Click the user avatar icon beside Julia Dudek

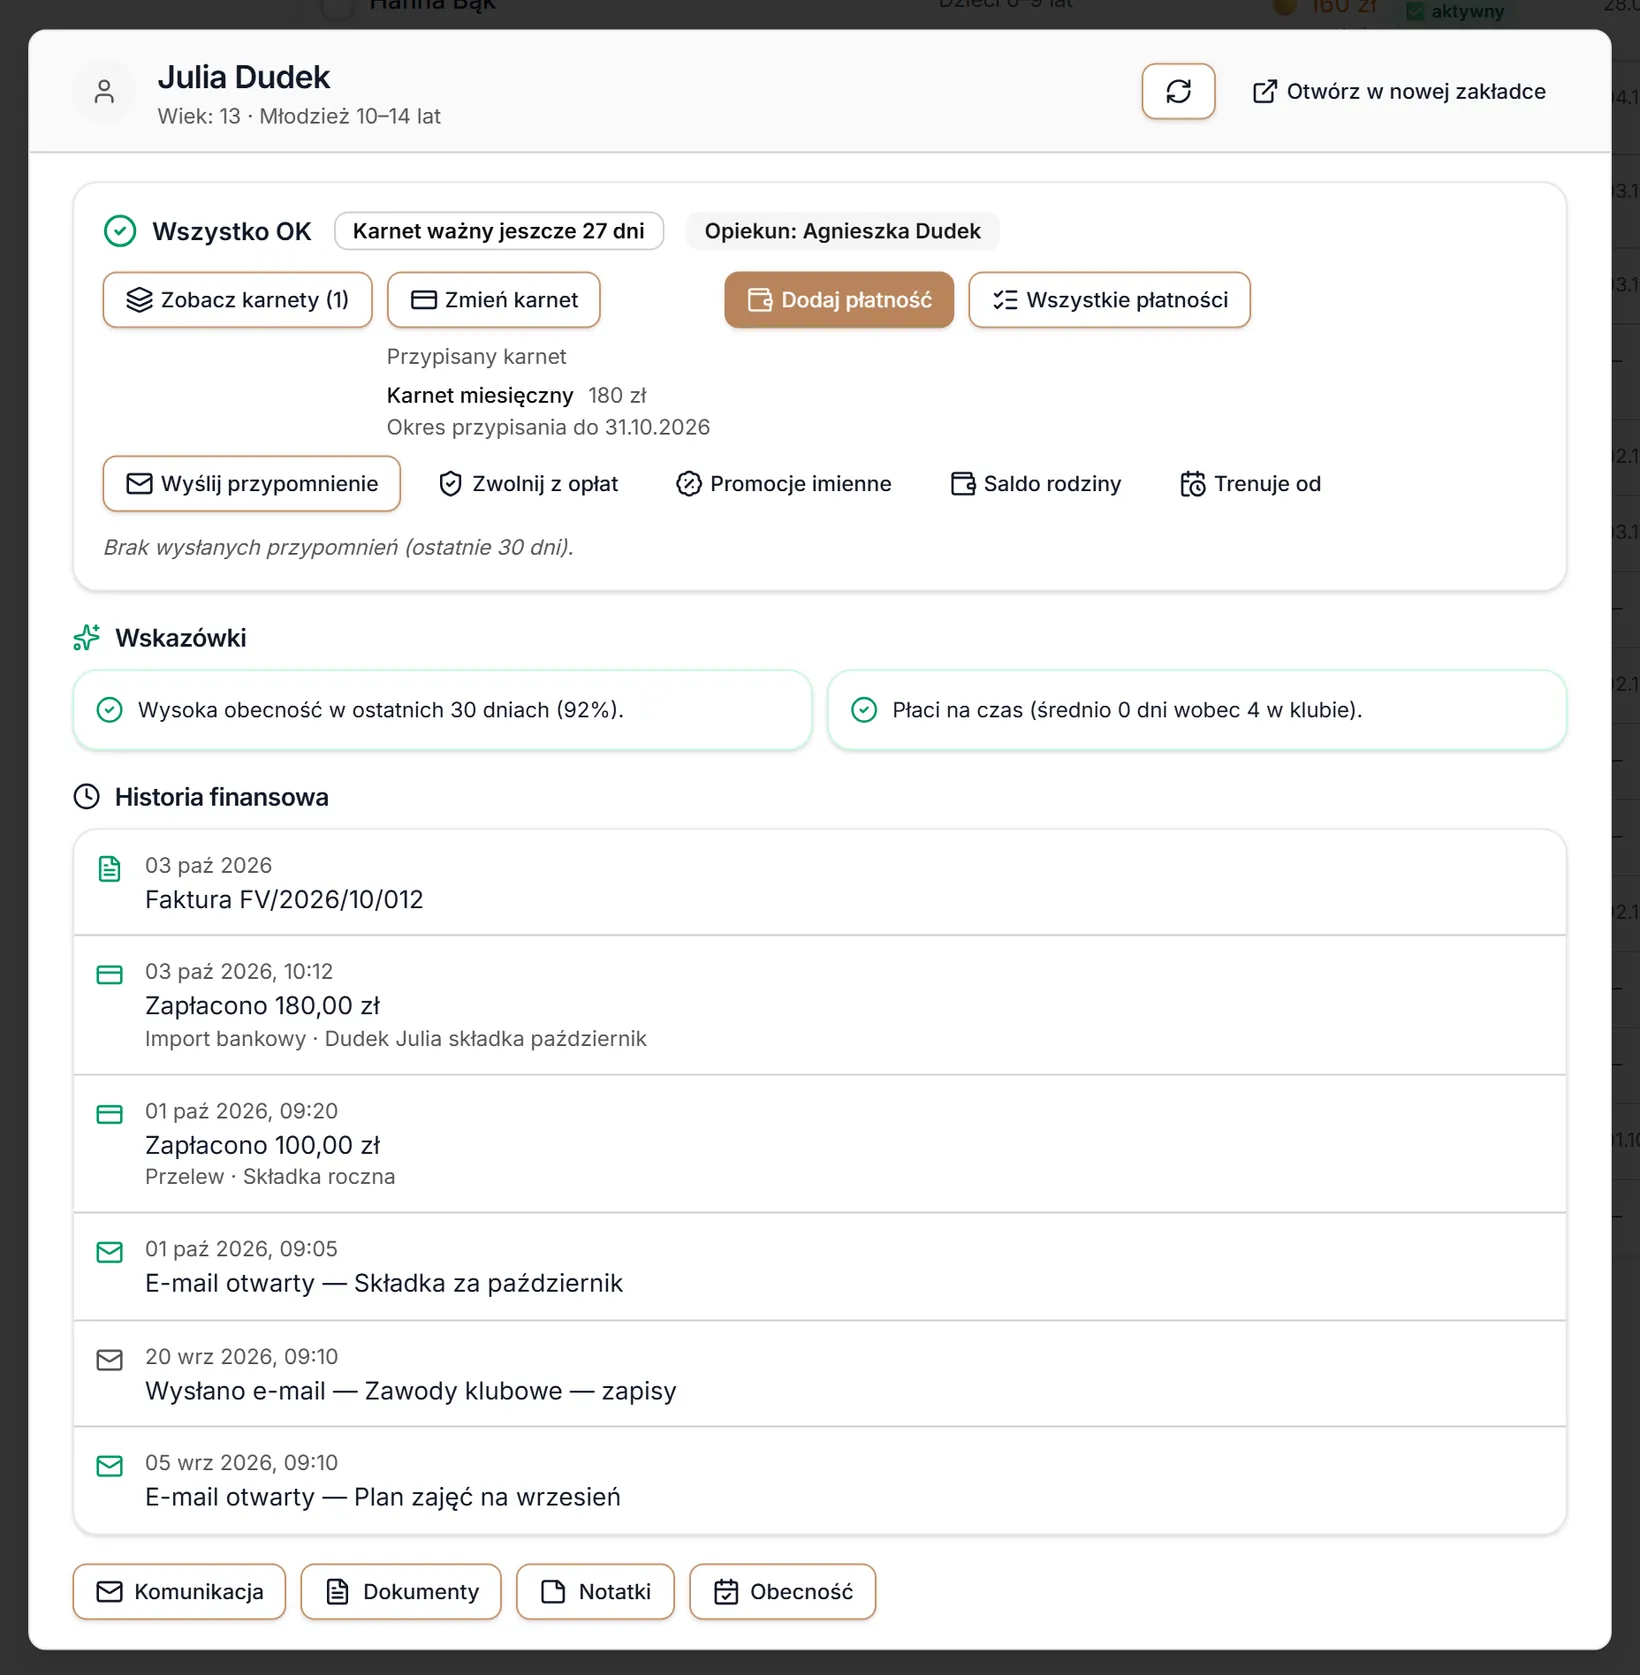(x=104, y=92)
